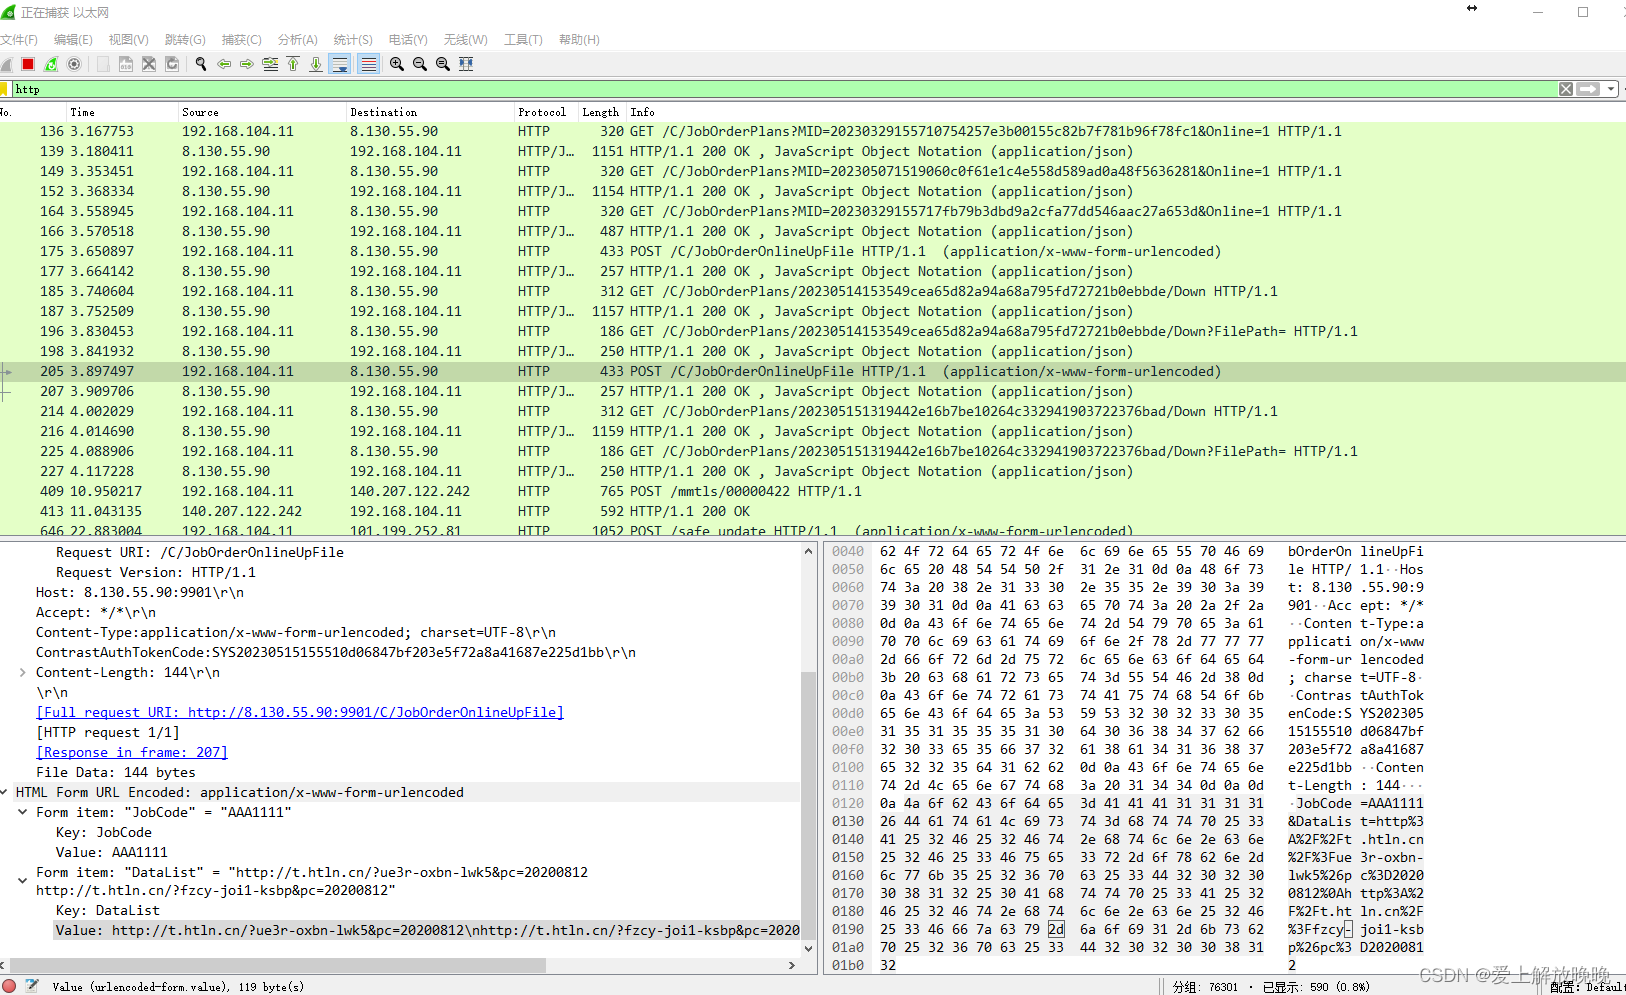The height and width of the screenshot is (995, 1626).
Task: Follow the Full request URI link
Action: [x=300, y=712]
